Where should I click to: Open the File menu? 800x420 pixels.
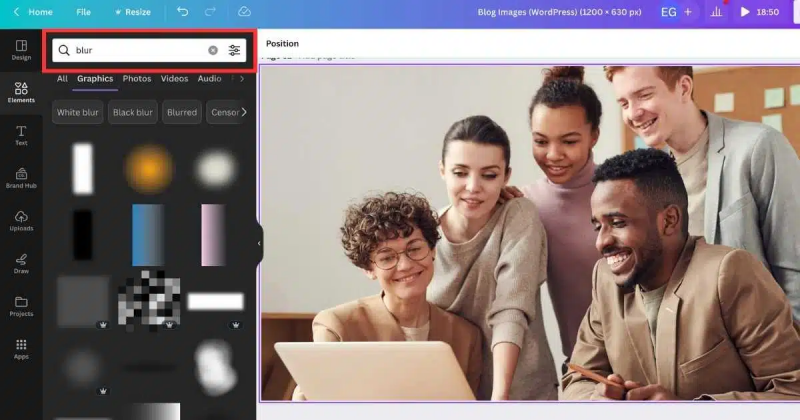pyautogui.click(x=83, y=12)
